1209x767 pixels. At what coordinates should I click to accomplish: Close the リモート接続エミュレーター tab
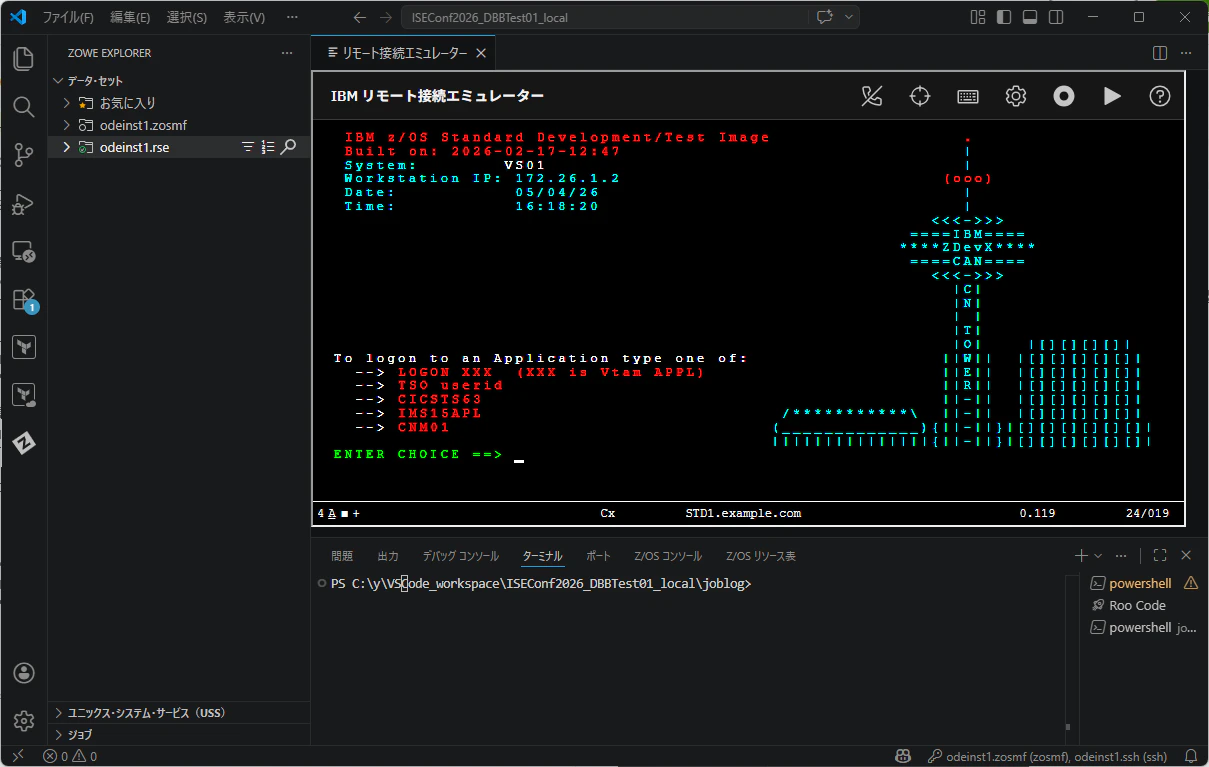click(481, 53)
